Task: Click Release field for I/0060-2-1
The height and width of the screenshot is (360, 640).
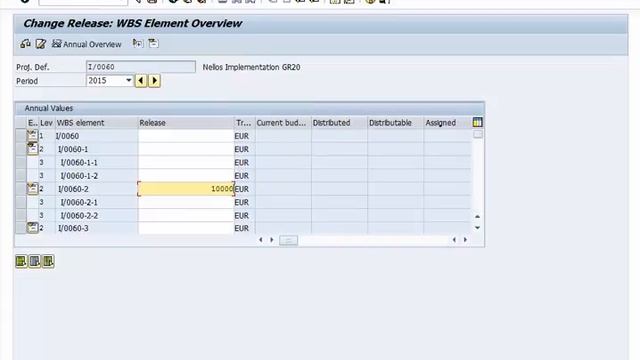Action: tap(186, 202)
